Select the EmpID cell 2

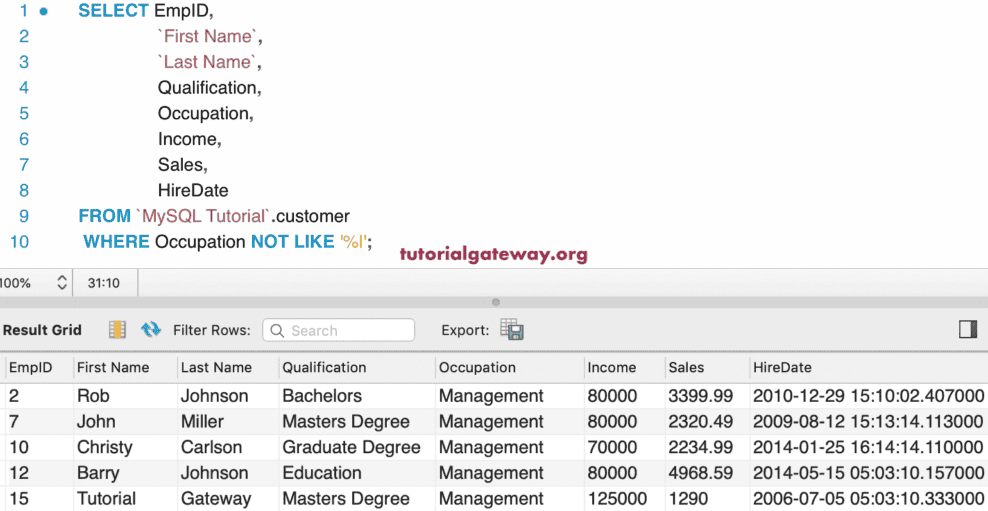click(14, 396)
